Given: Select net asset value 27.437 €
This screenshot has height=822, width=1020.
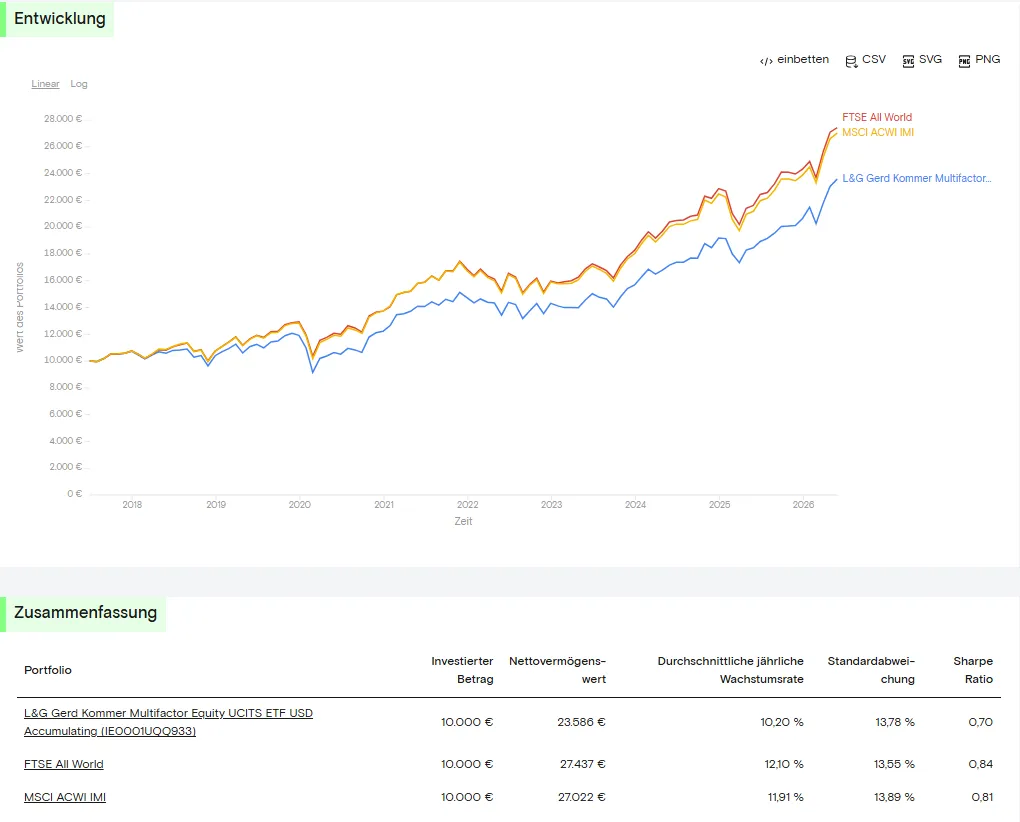Looking at the screenshot, I should [582, 764].
